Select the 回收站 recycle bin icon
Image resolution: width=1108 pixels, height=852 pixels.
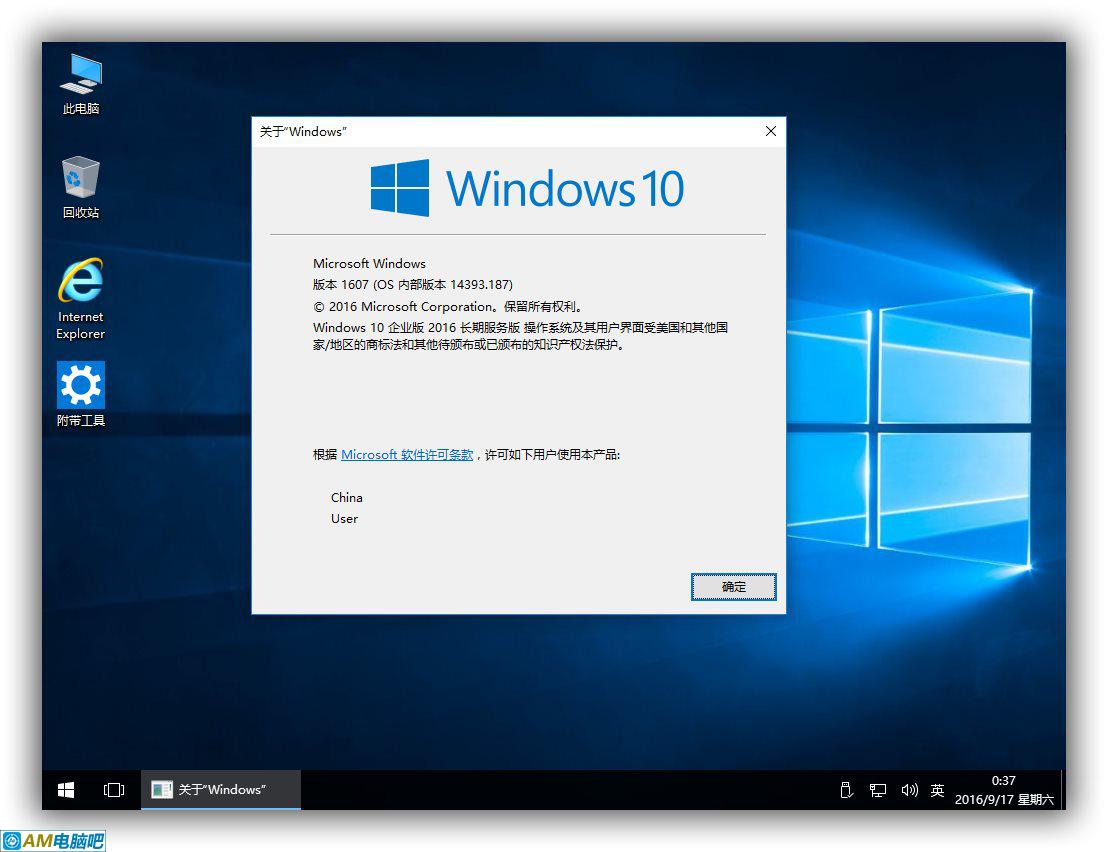pyautogui.click(x=81, y=187)
